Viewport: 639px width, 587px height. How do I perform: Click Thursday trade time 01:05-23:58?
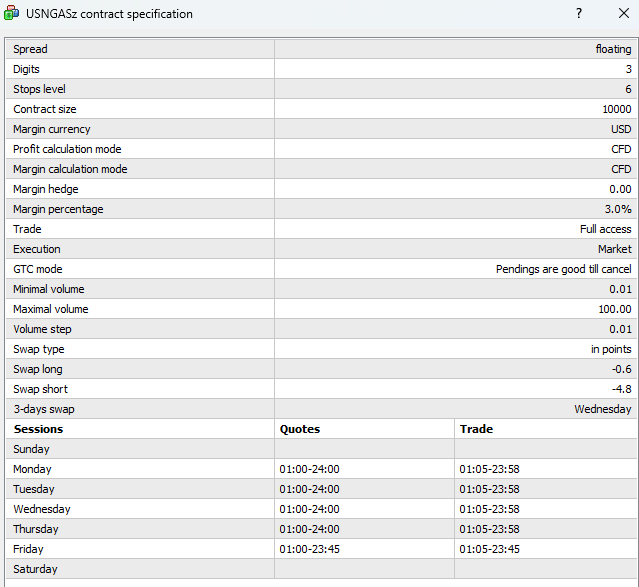pyautogui.click(x=489, y=529)
